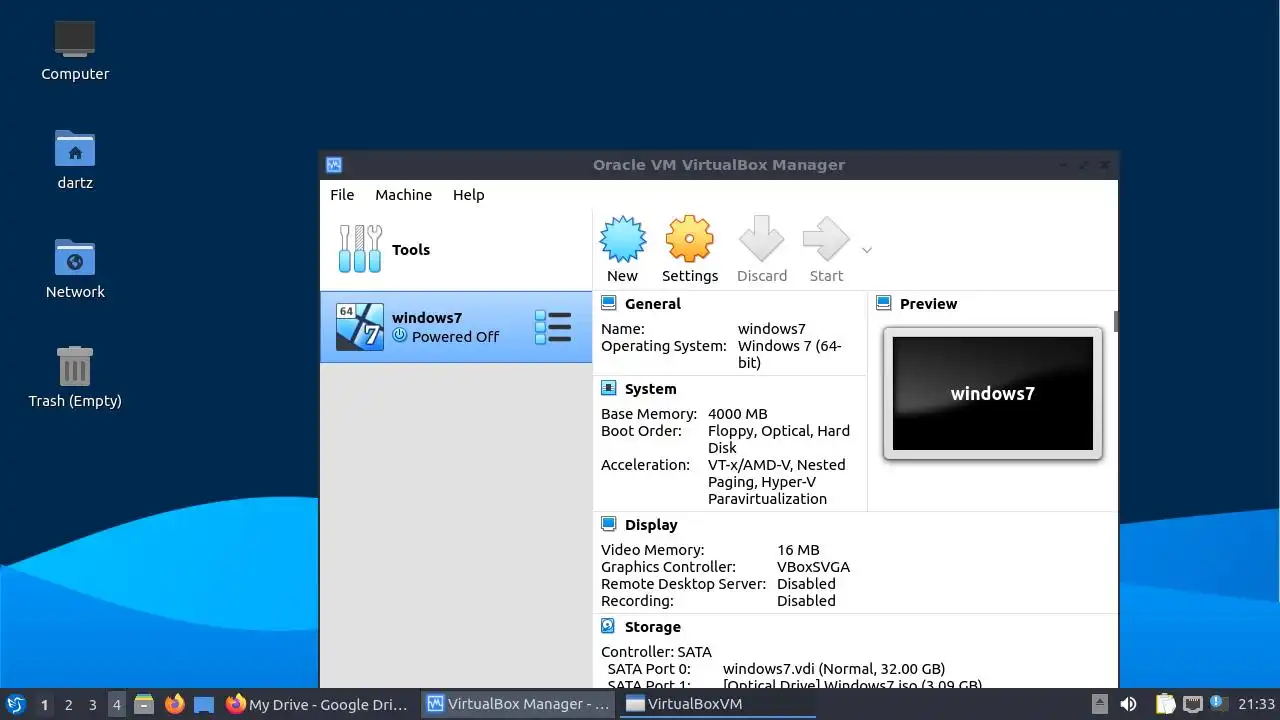Switch to VirtualBoxVM taskbar window

tap(717, 704)
